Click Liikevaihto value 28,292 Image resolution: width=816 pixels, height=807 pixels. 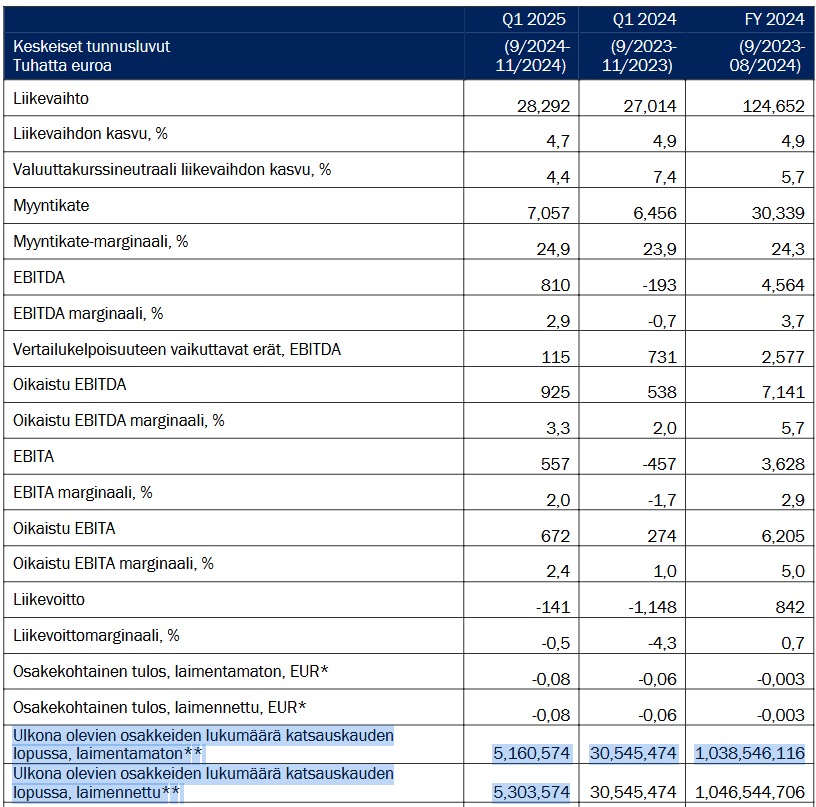543,106
